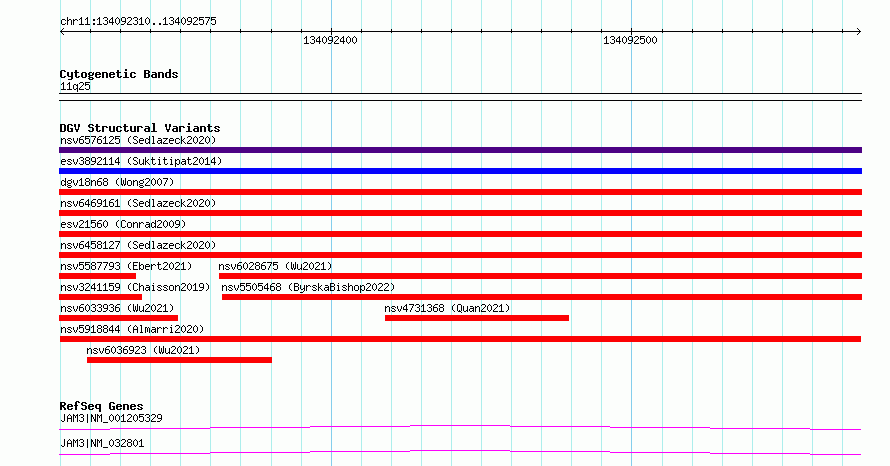This screenshot has width=890, height=466.
Task: Select red bar under nsv6028675 label
Action: tap(540, 276)
